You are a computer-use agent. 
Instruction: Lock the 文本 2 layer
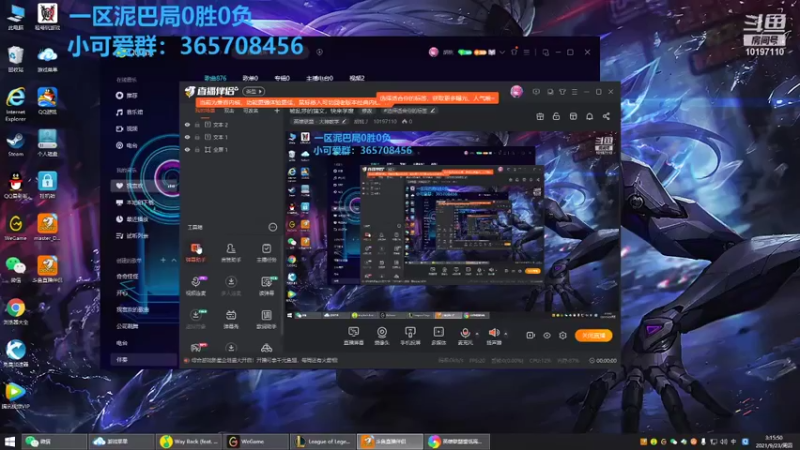click(197, 124)
